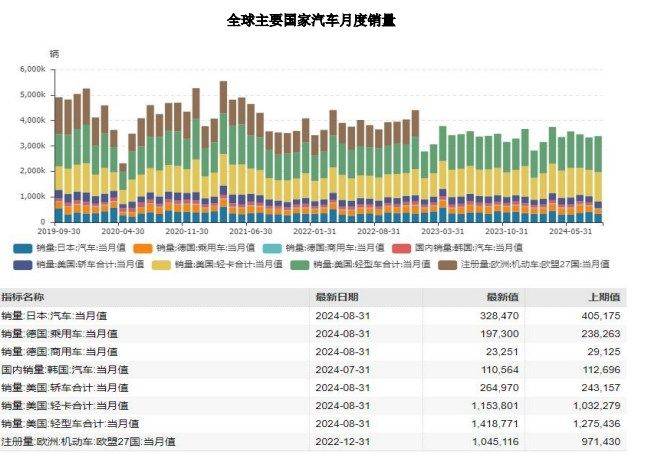The height and width of the screenshot is (457, 664).
Task: Click the orange Germany passenger car legend swatch
Action: (144, 247)
